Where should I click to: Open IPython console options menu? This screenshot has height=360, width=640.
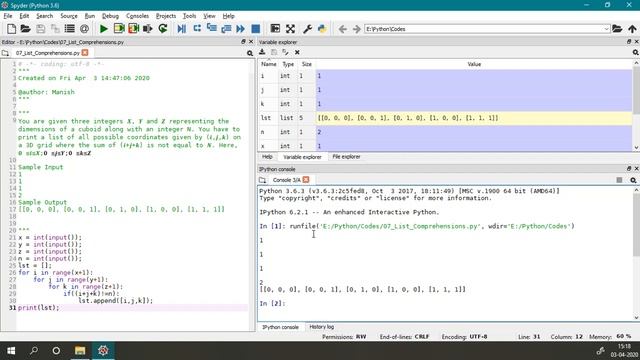pyautogui.click(x=633, y=180)
